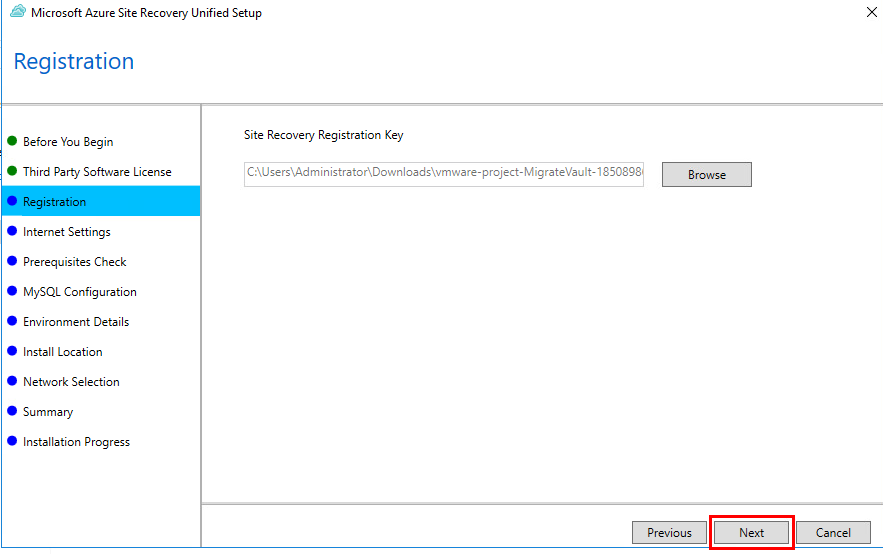Go back with the Previous button

pos(669,533)
